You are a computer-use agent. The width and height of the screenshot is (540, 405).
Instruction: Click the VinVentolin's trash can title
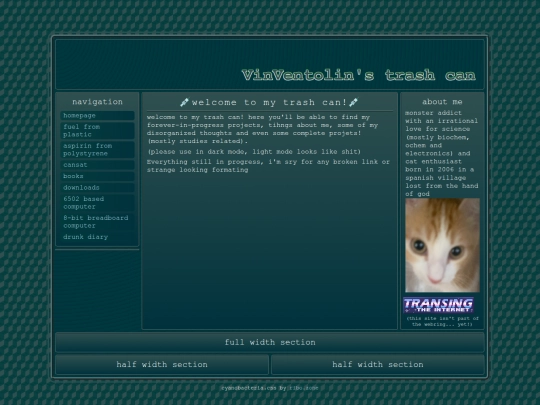click(x=359, y=75)
